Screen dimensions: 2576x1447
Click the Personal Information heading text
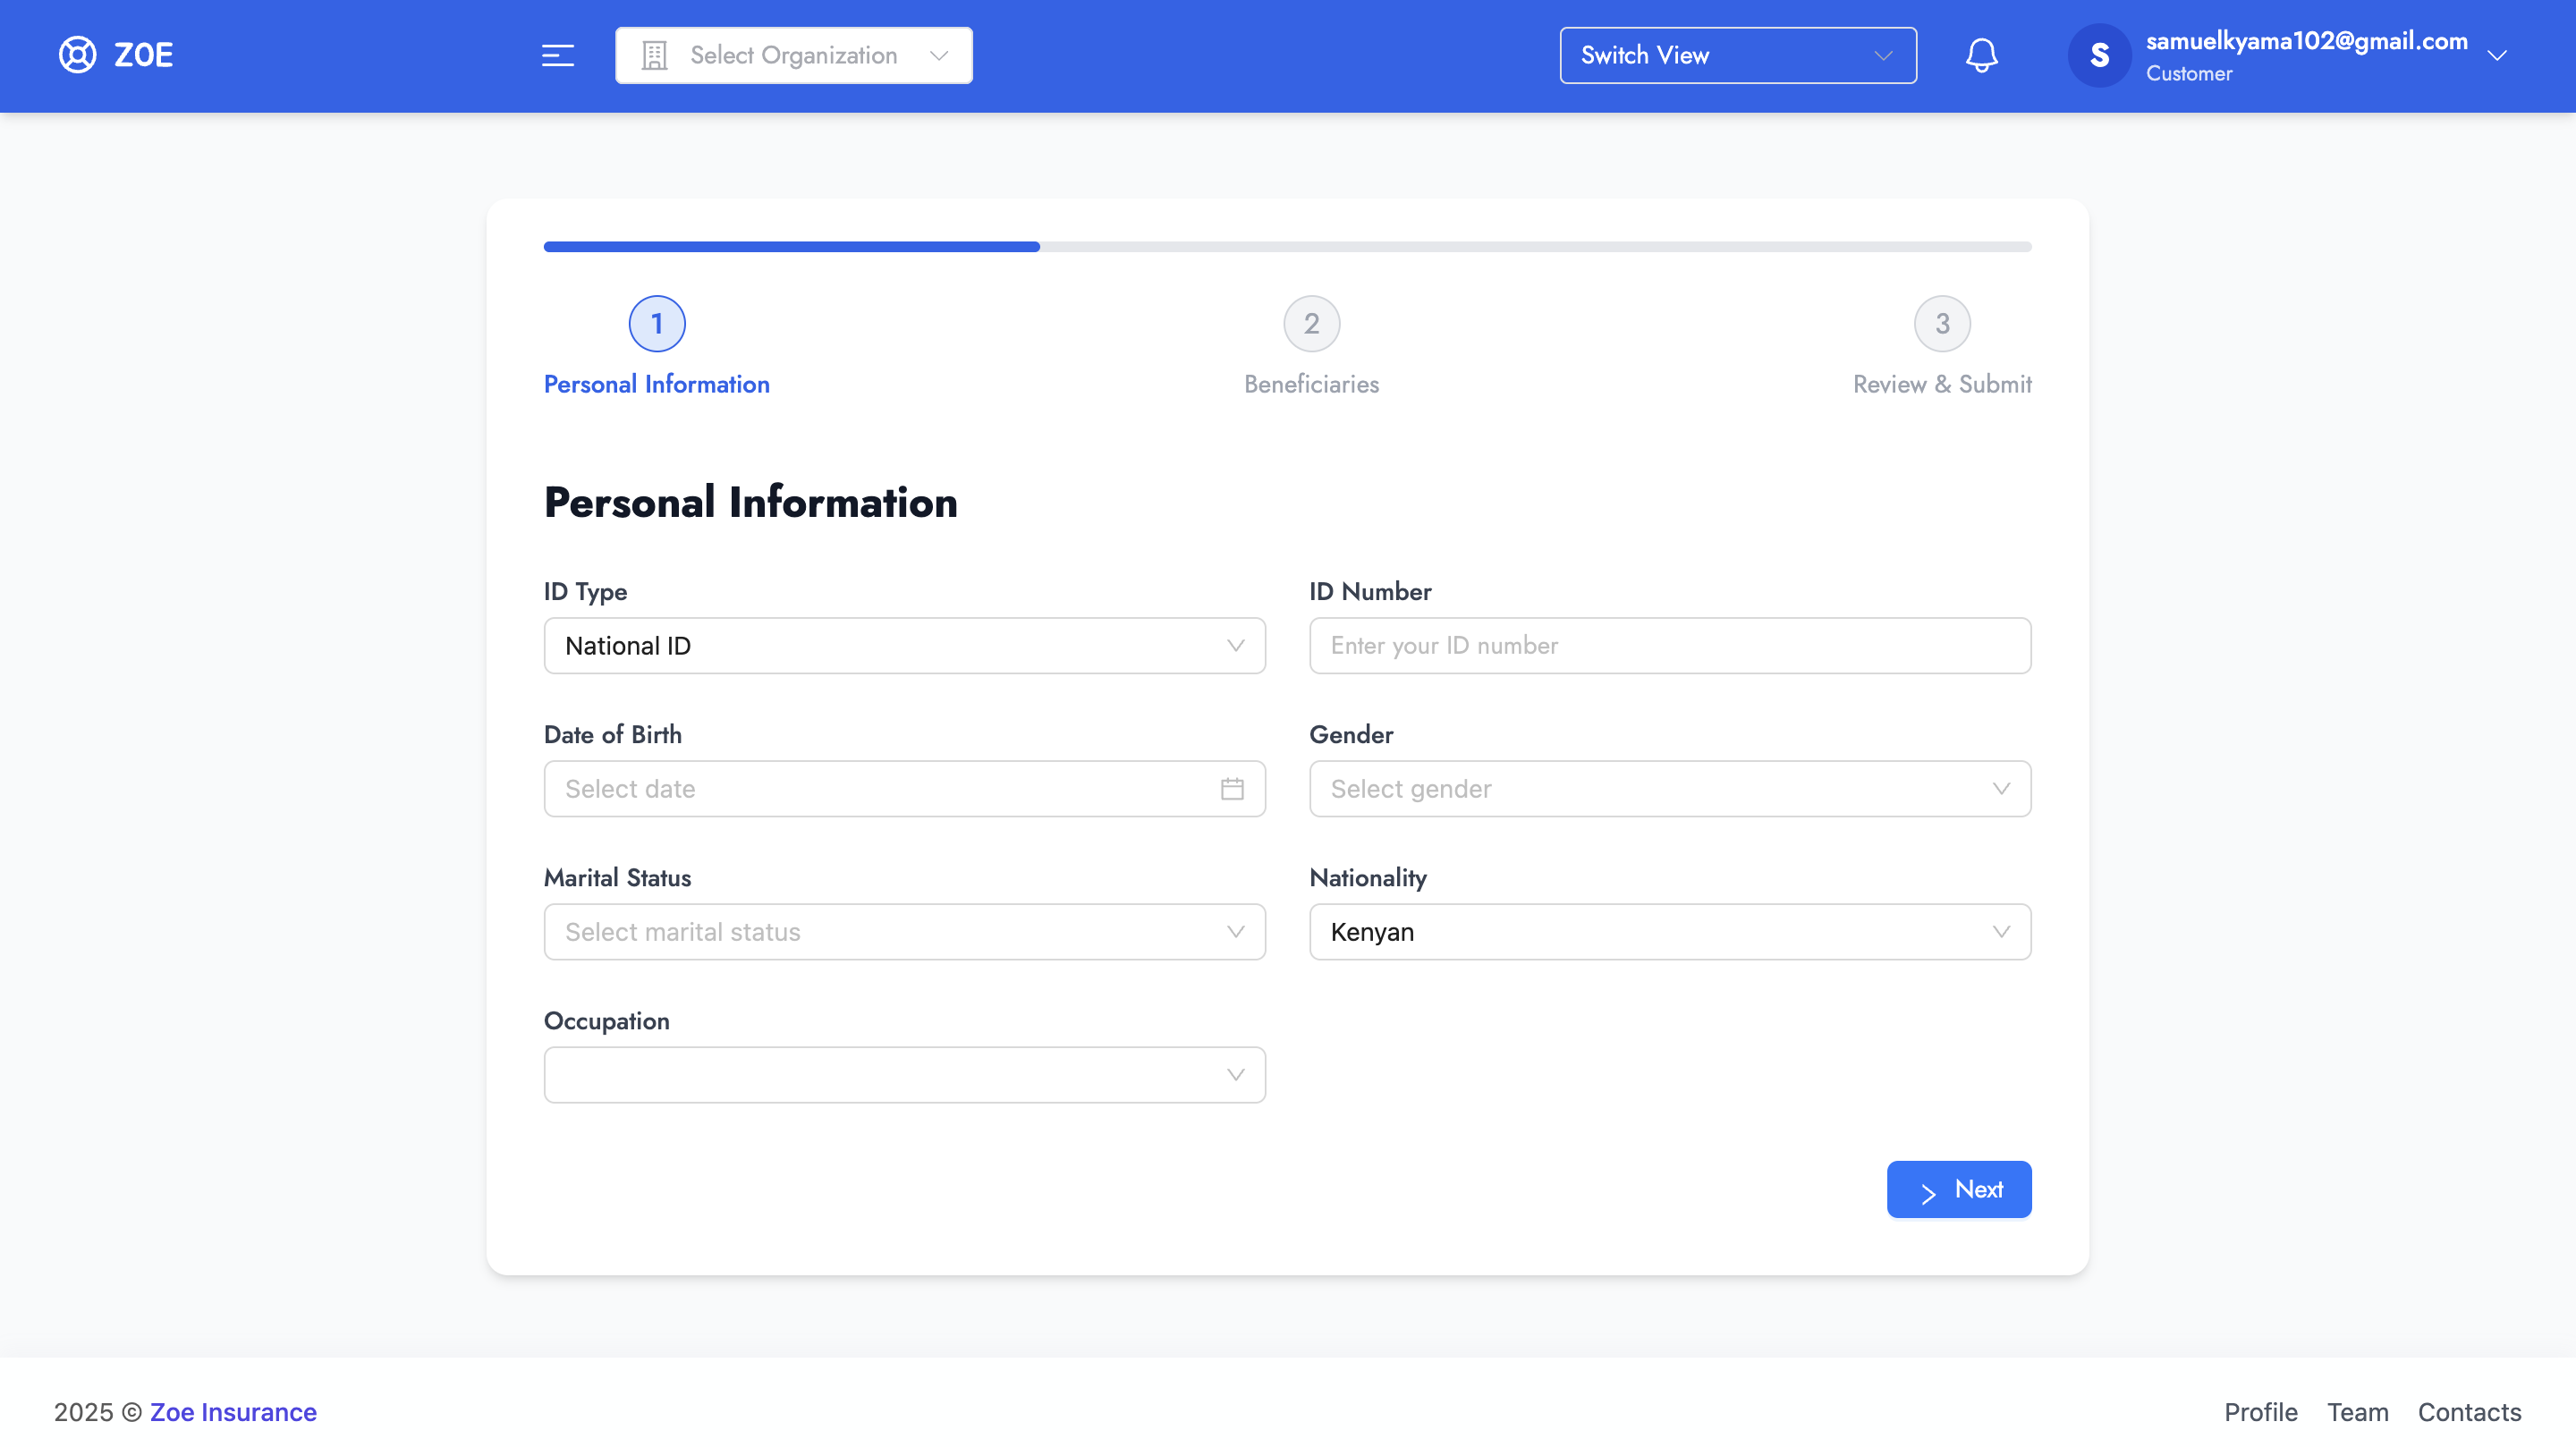(750, 502)
